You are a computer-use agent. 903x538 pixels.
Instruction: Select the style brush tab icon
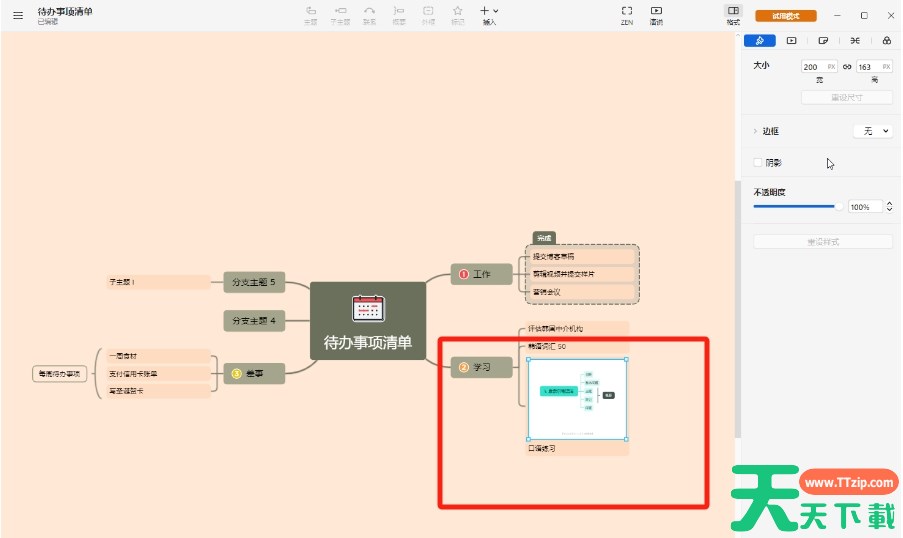760,41
